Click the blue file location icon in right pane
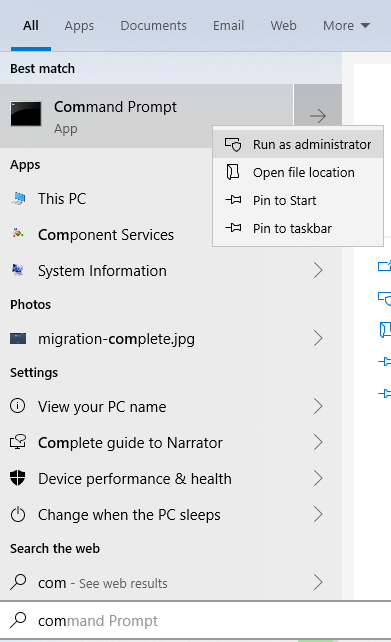391x642 pixels. (385, 330)
